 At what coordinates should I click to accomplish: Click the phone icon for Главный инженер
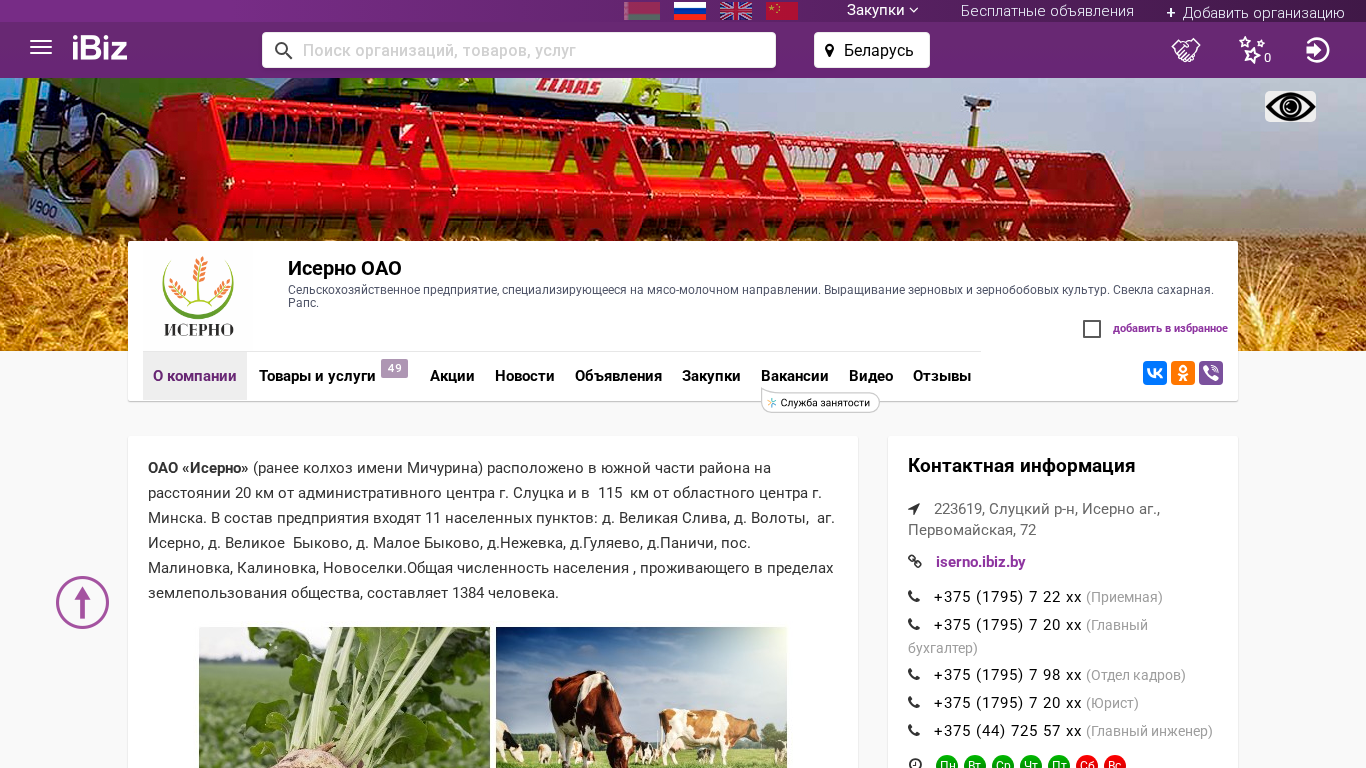coord(914,731)
